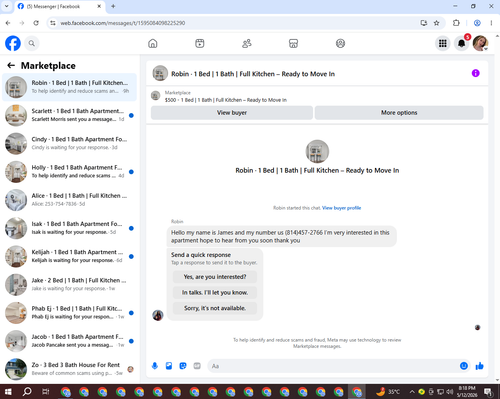Bookmark this page with the star icon
Screen dimensions: 500x399
[436, 23]
